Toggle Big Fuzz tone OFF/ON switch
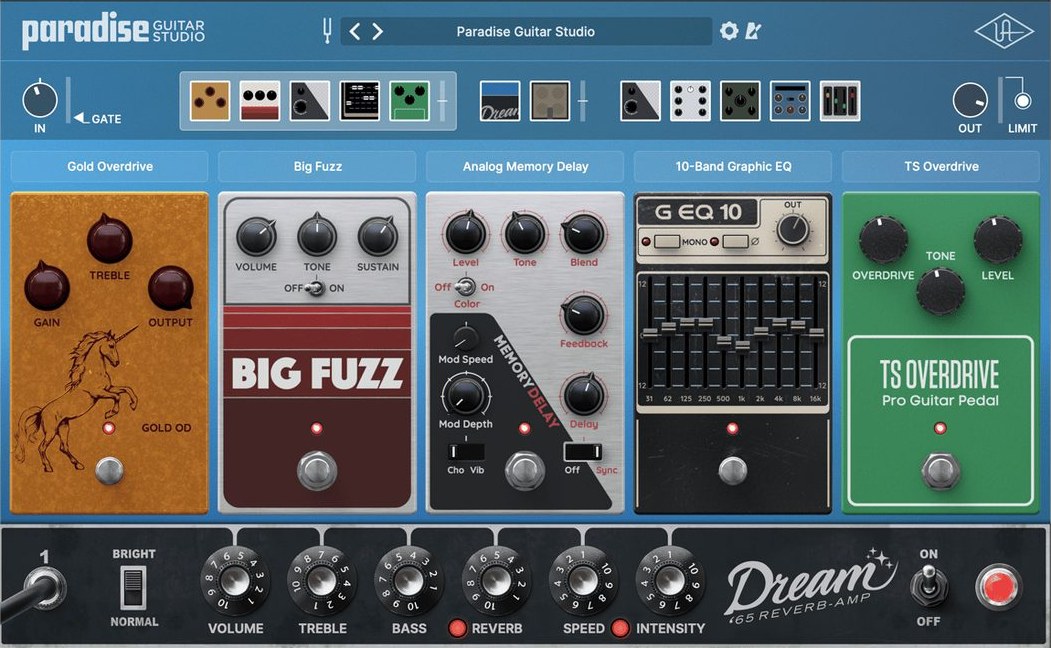 click(314, 288)
